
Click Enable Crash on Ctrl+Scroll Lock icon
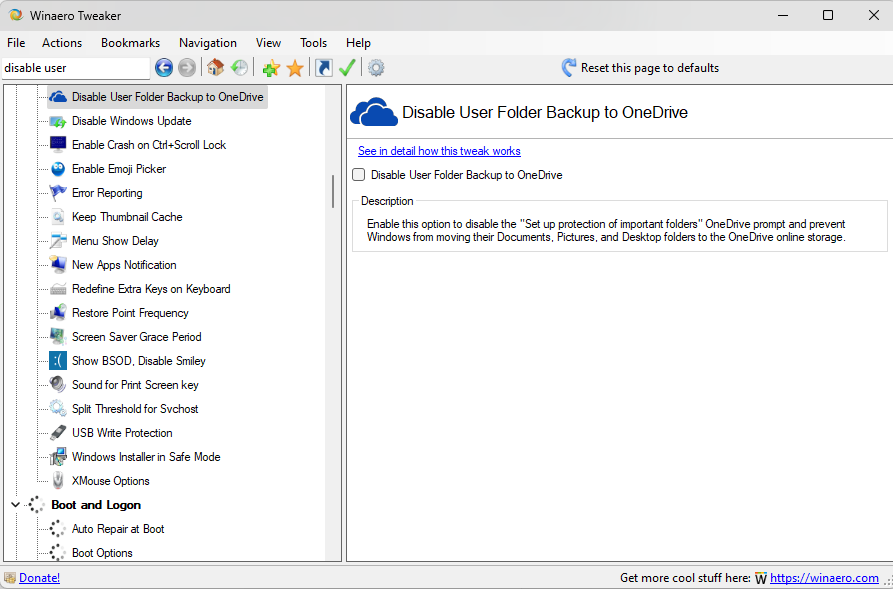pos(58,145)
